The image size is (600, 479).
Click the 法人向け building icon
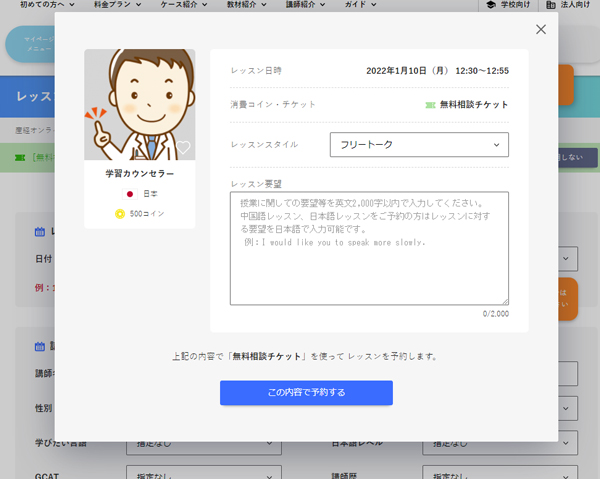pos(551,5)
